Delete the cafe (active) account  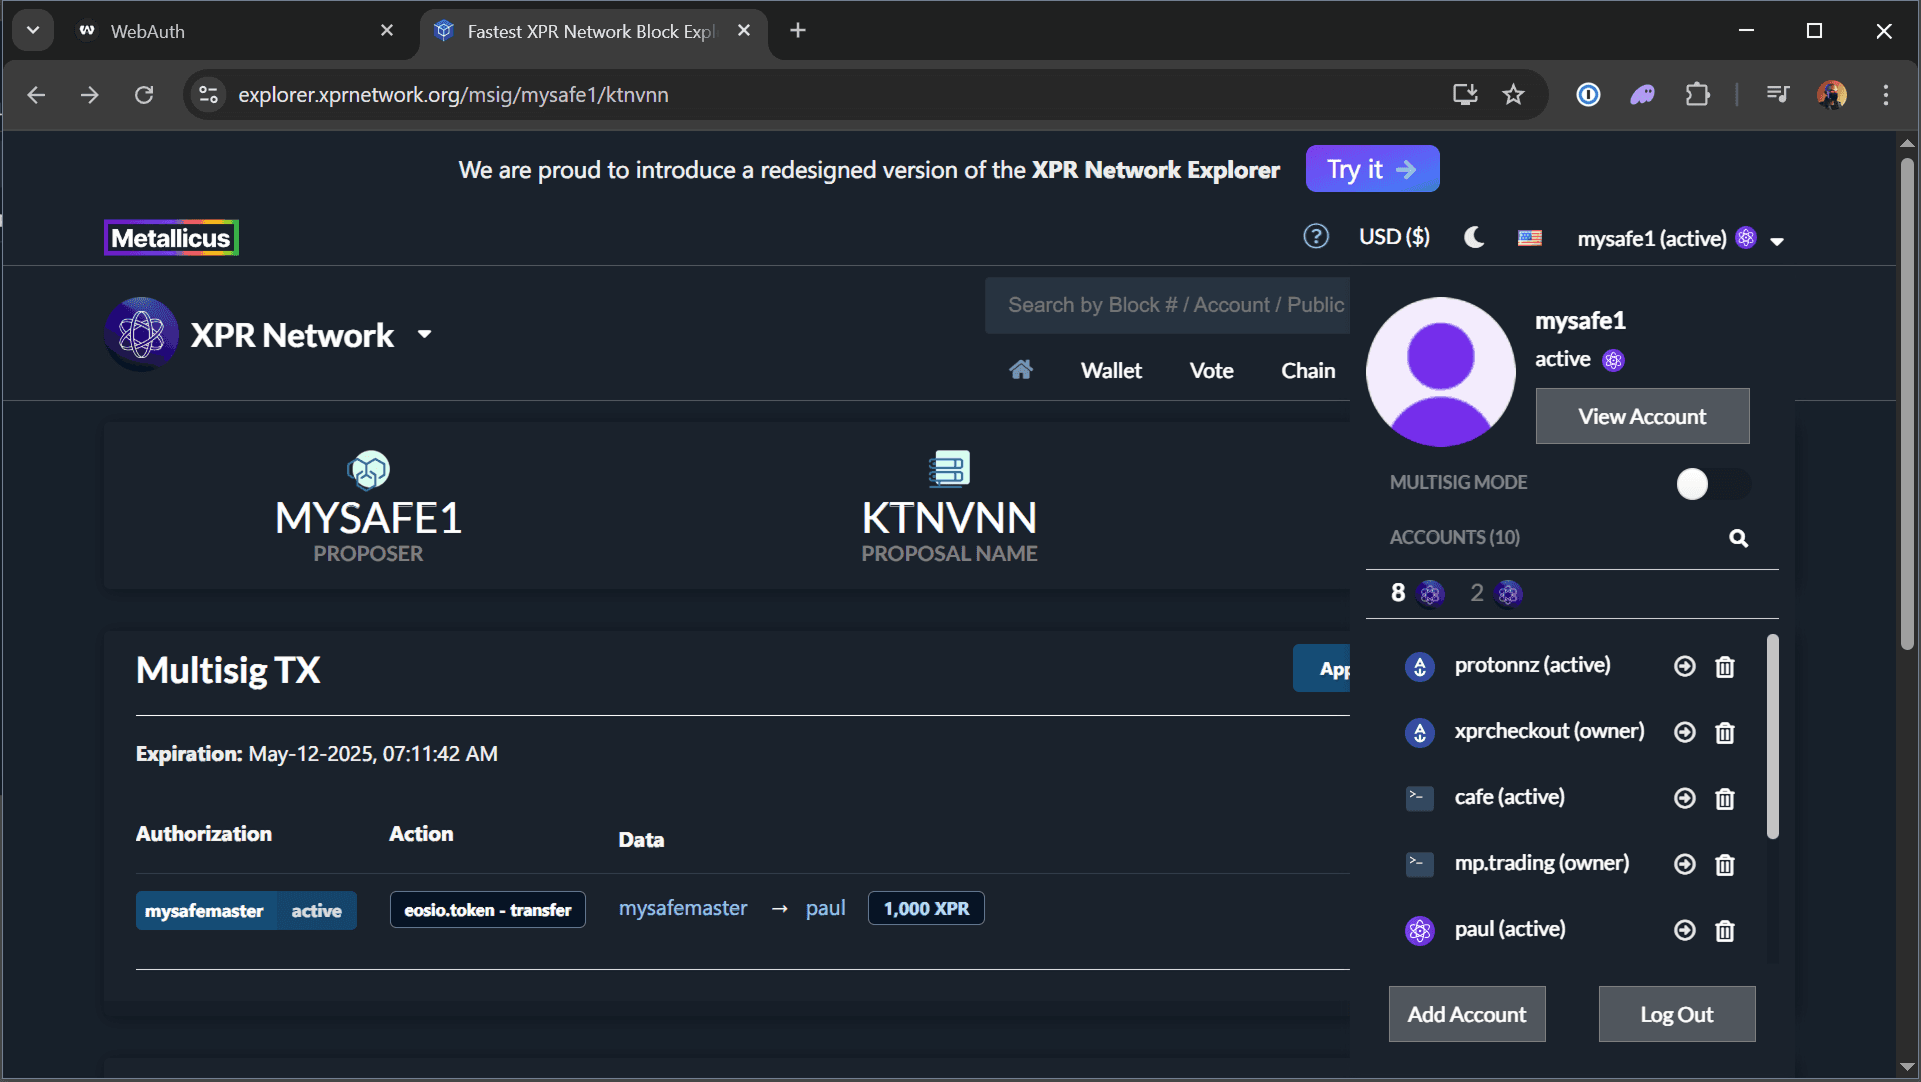pyautogui.click(x=1725, y=798)
